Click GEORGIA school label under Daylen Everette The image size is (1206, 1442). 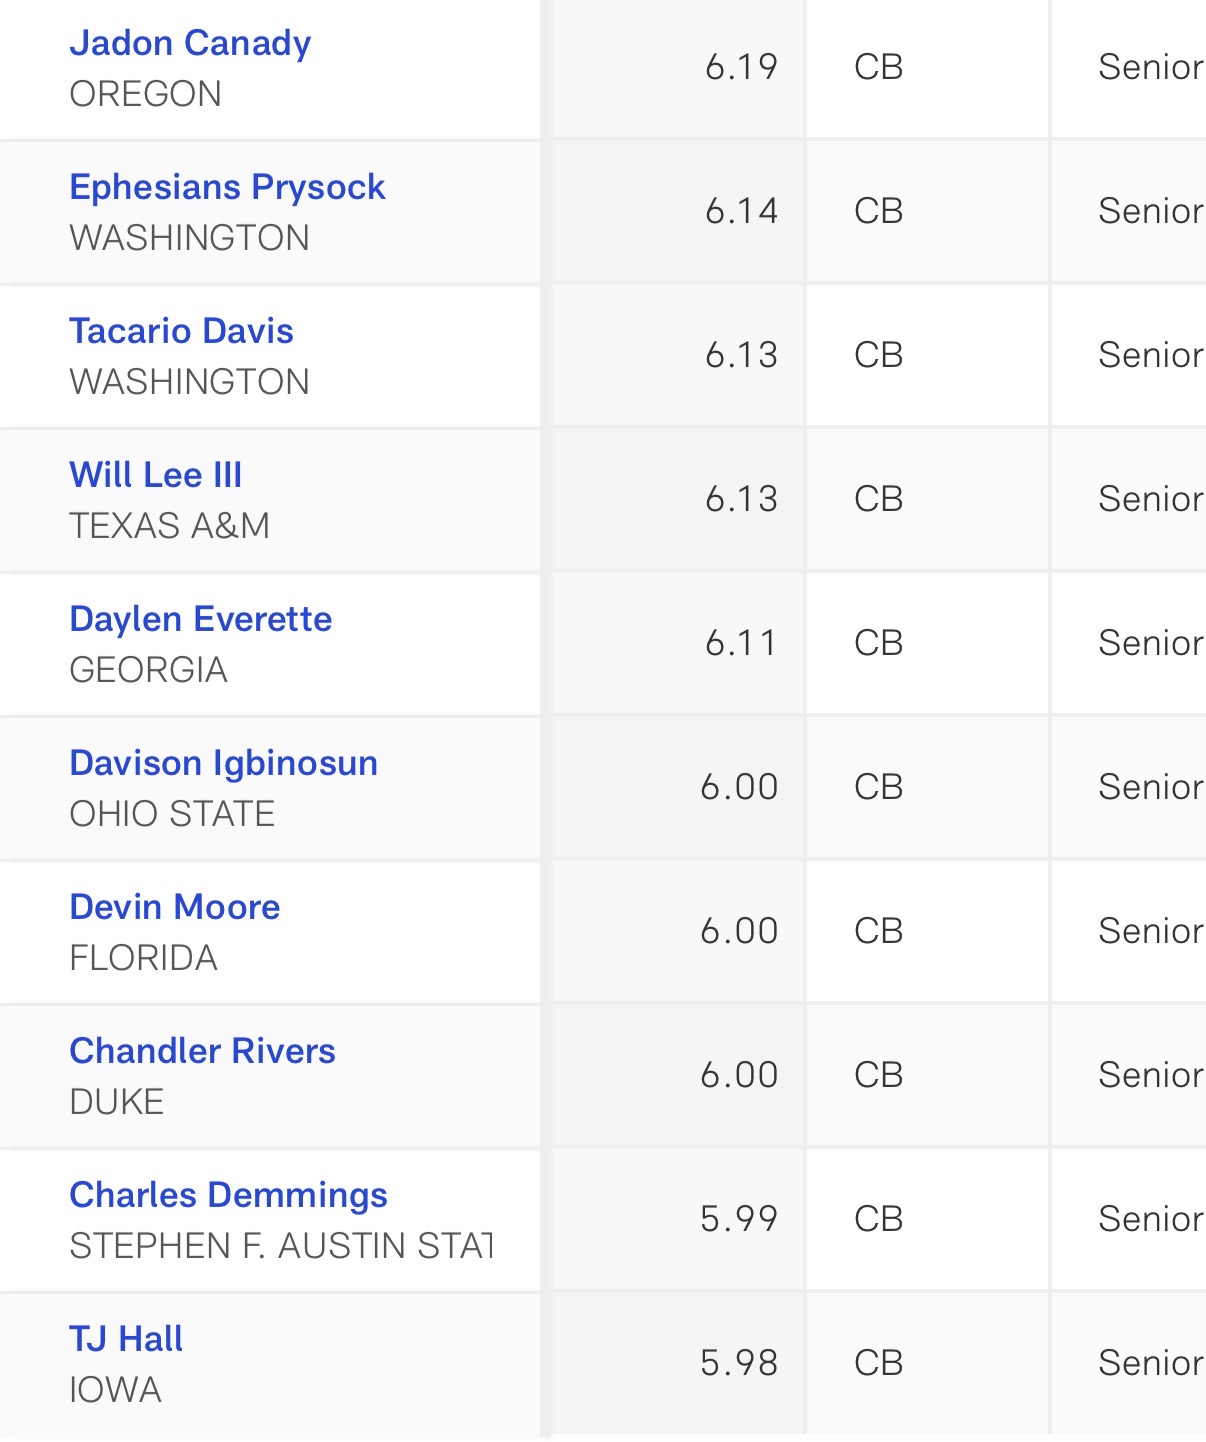tap(149, 670)
